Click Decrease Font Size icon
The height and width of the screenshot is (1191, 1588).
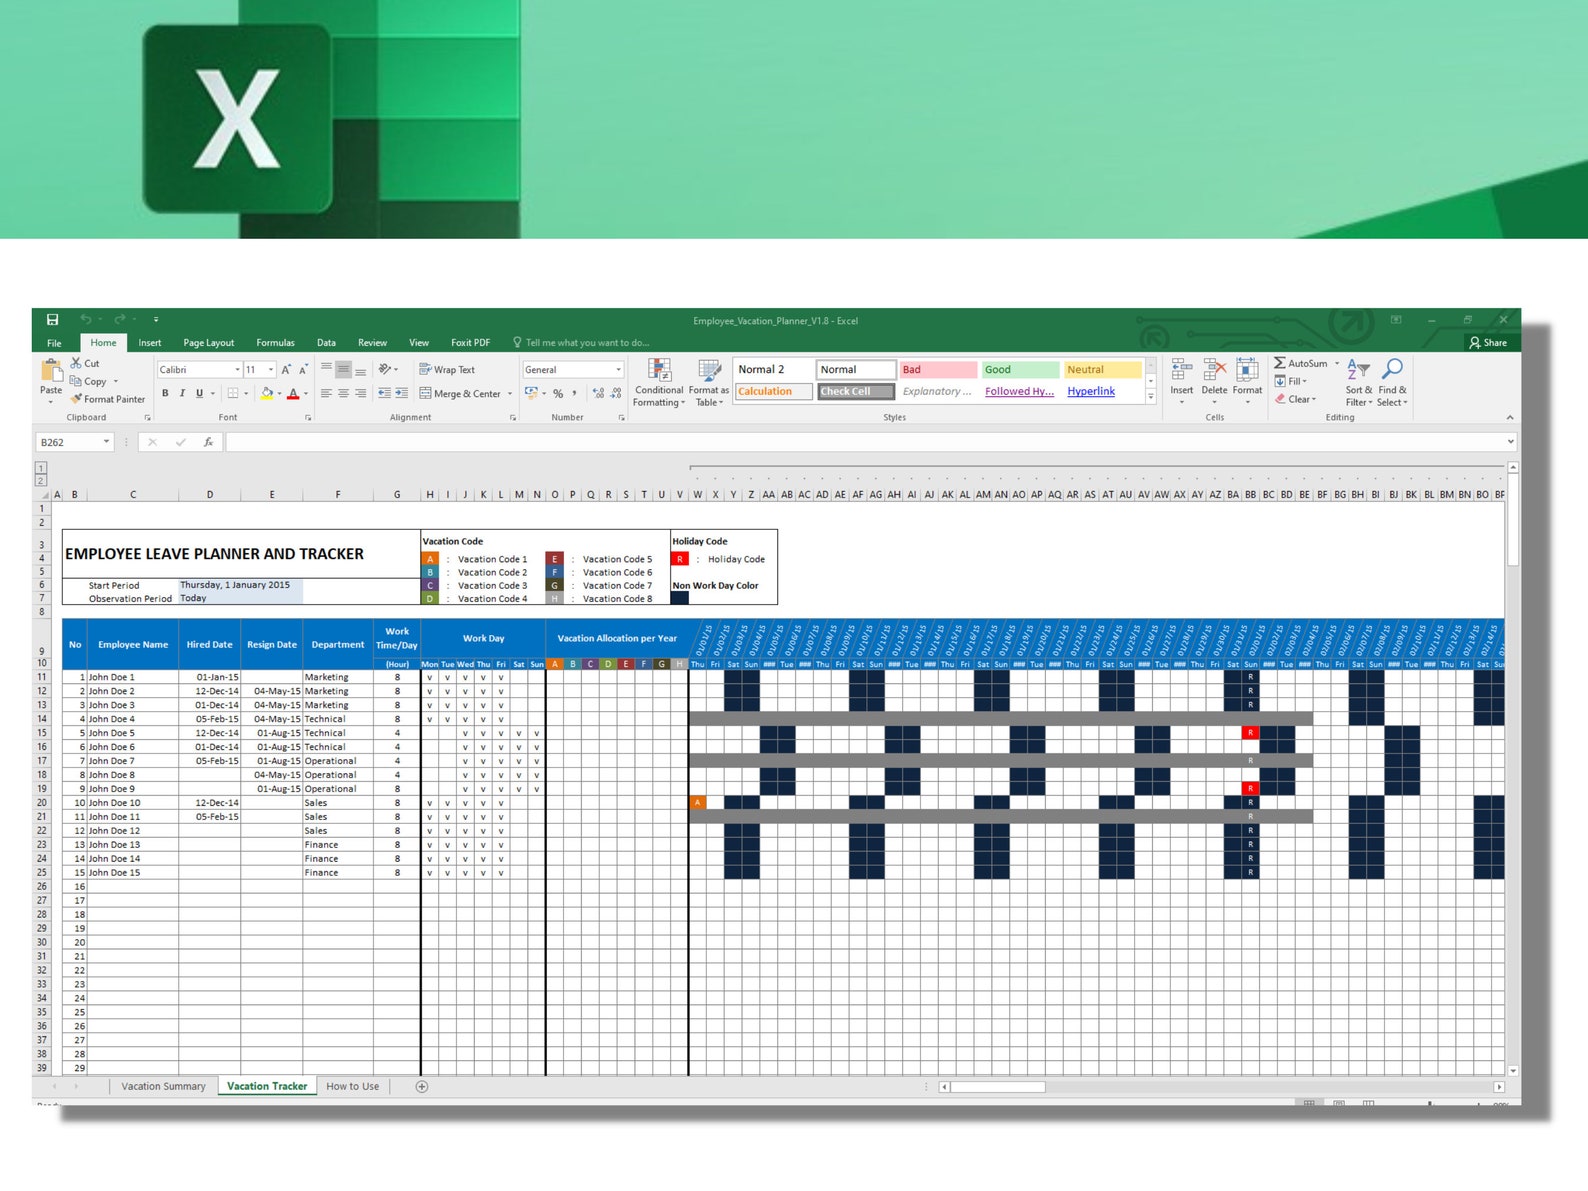click(x=303, y=369)
